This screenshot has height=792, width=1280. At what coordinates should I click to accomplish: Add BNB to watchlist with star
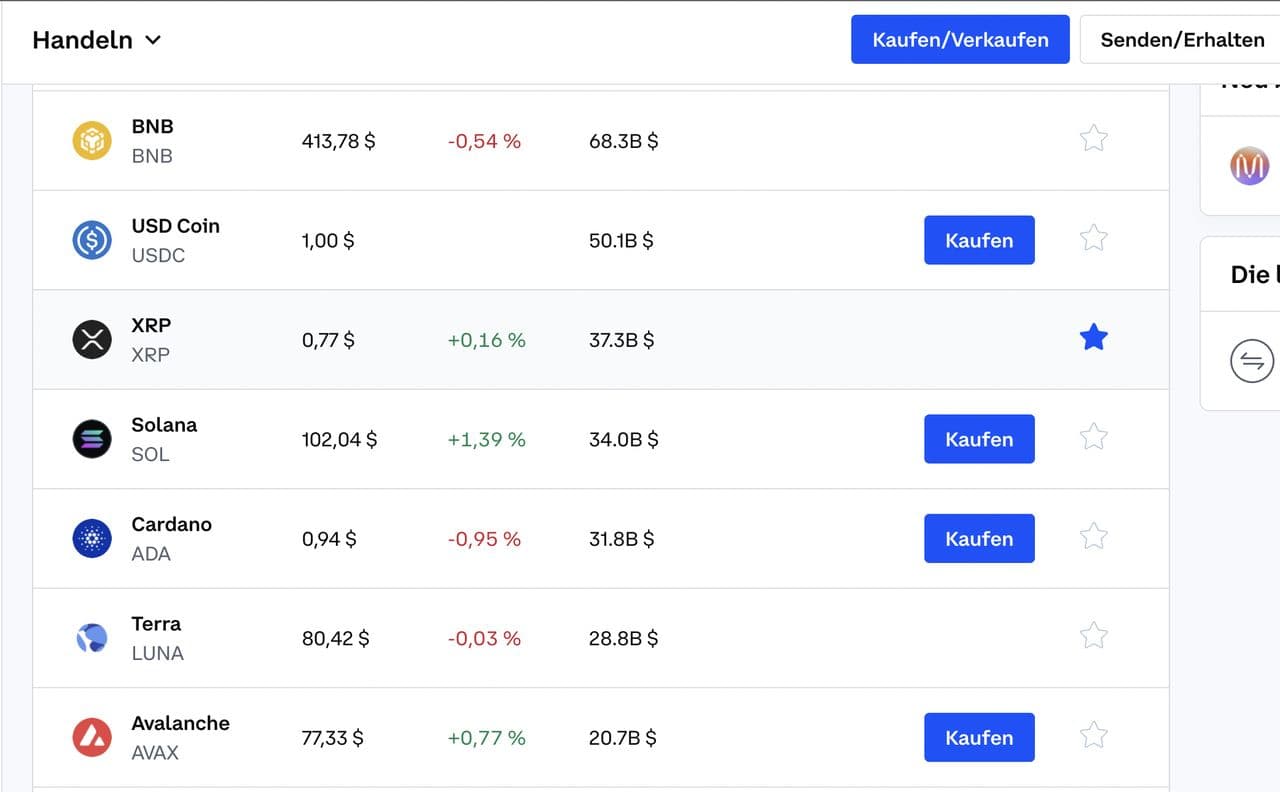click(1094, 138)
